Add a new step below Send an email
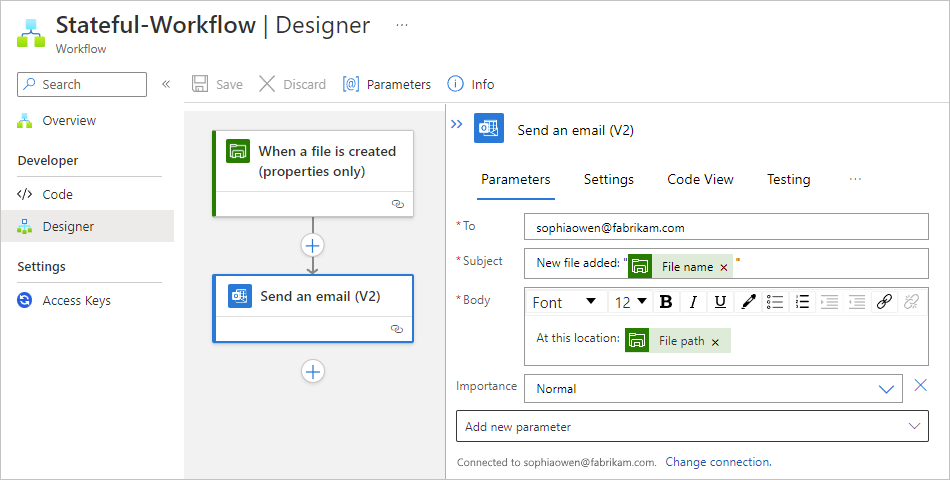Screen dimensions: 950x480 (313, 371)
